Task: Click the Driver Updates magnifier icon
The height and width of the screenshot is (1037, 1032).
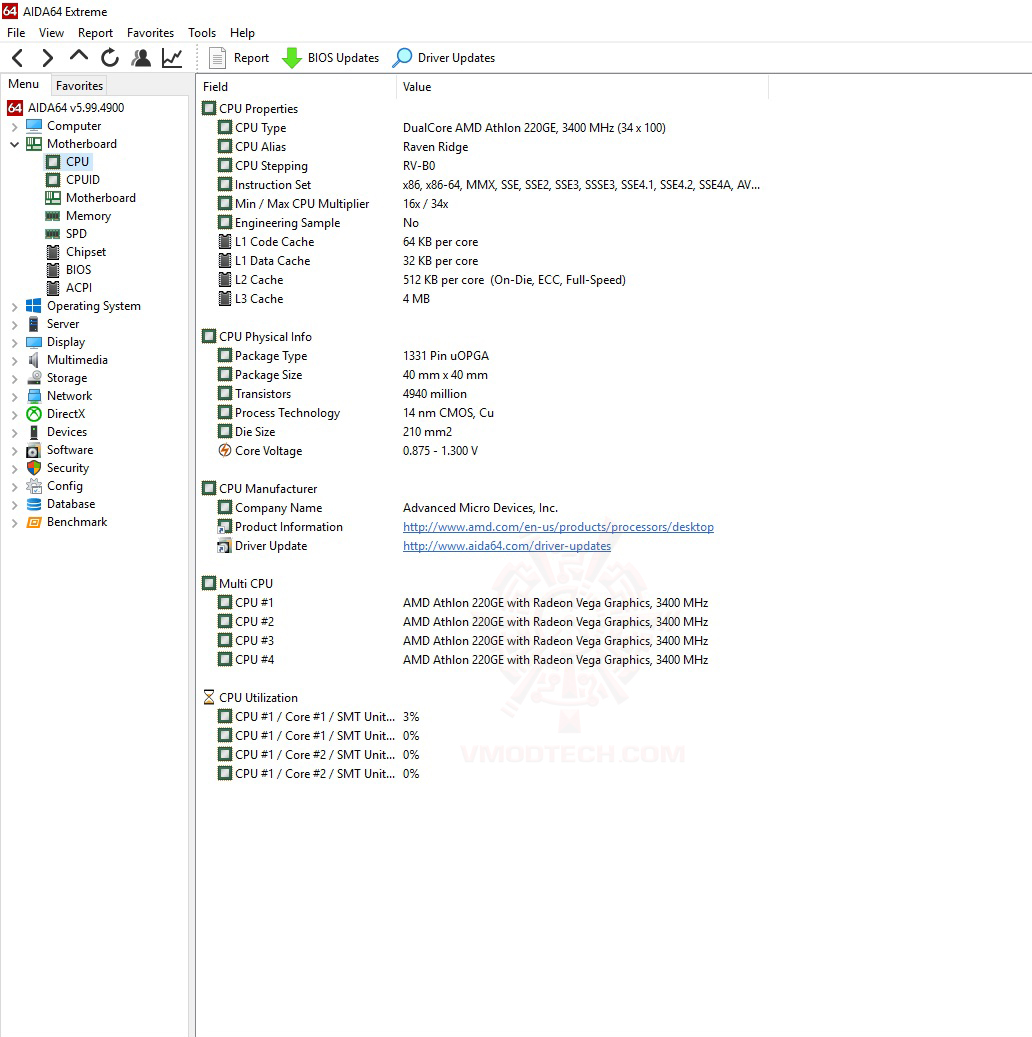Action: click(402, 58)
